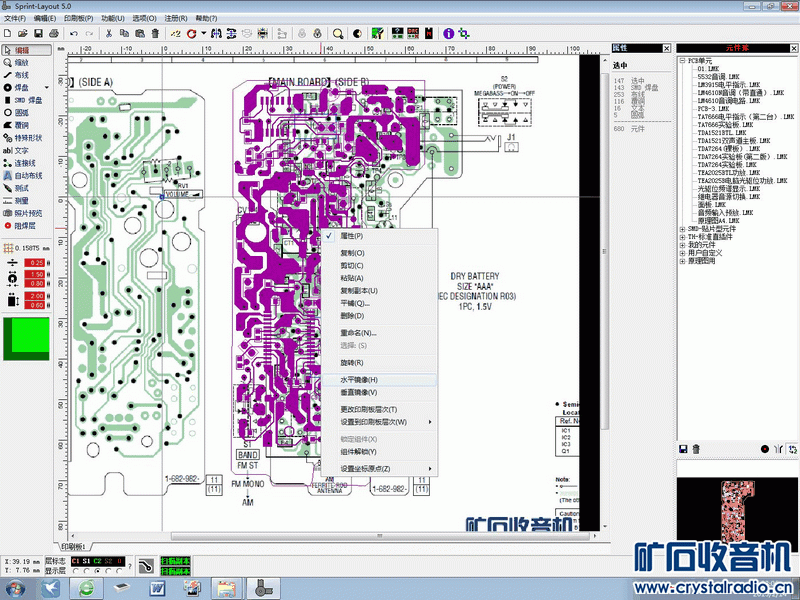Expand the TH-标准直插件 tree node
The image size is (800, 600).
coord(682,237)
